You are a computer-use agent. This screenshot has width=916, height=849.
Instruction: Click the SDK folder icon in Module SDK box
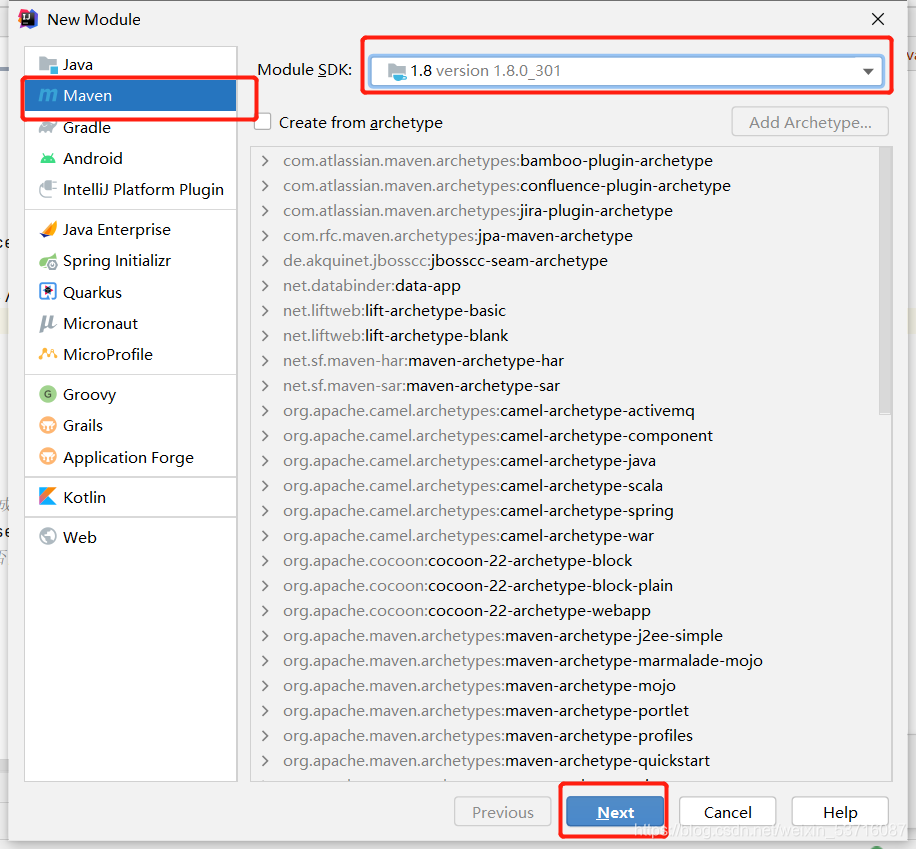tap(397, 71)
